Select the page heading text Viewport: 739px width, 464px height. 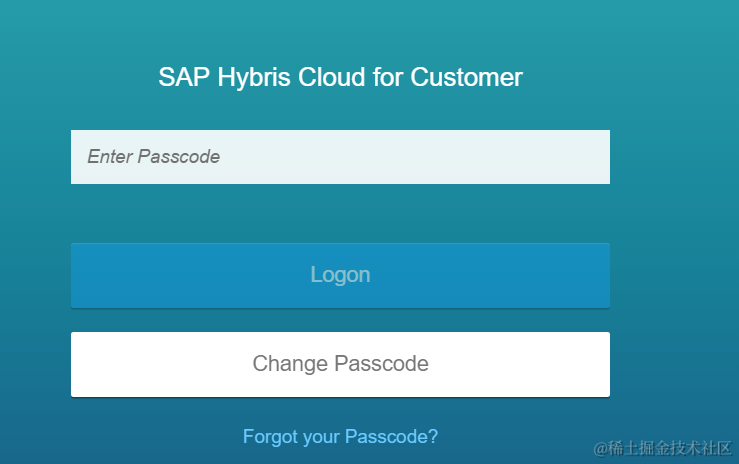[x=340, y=78]
